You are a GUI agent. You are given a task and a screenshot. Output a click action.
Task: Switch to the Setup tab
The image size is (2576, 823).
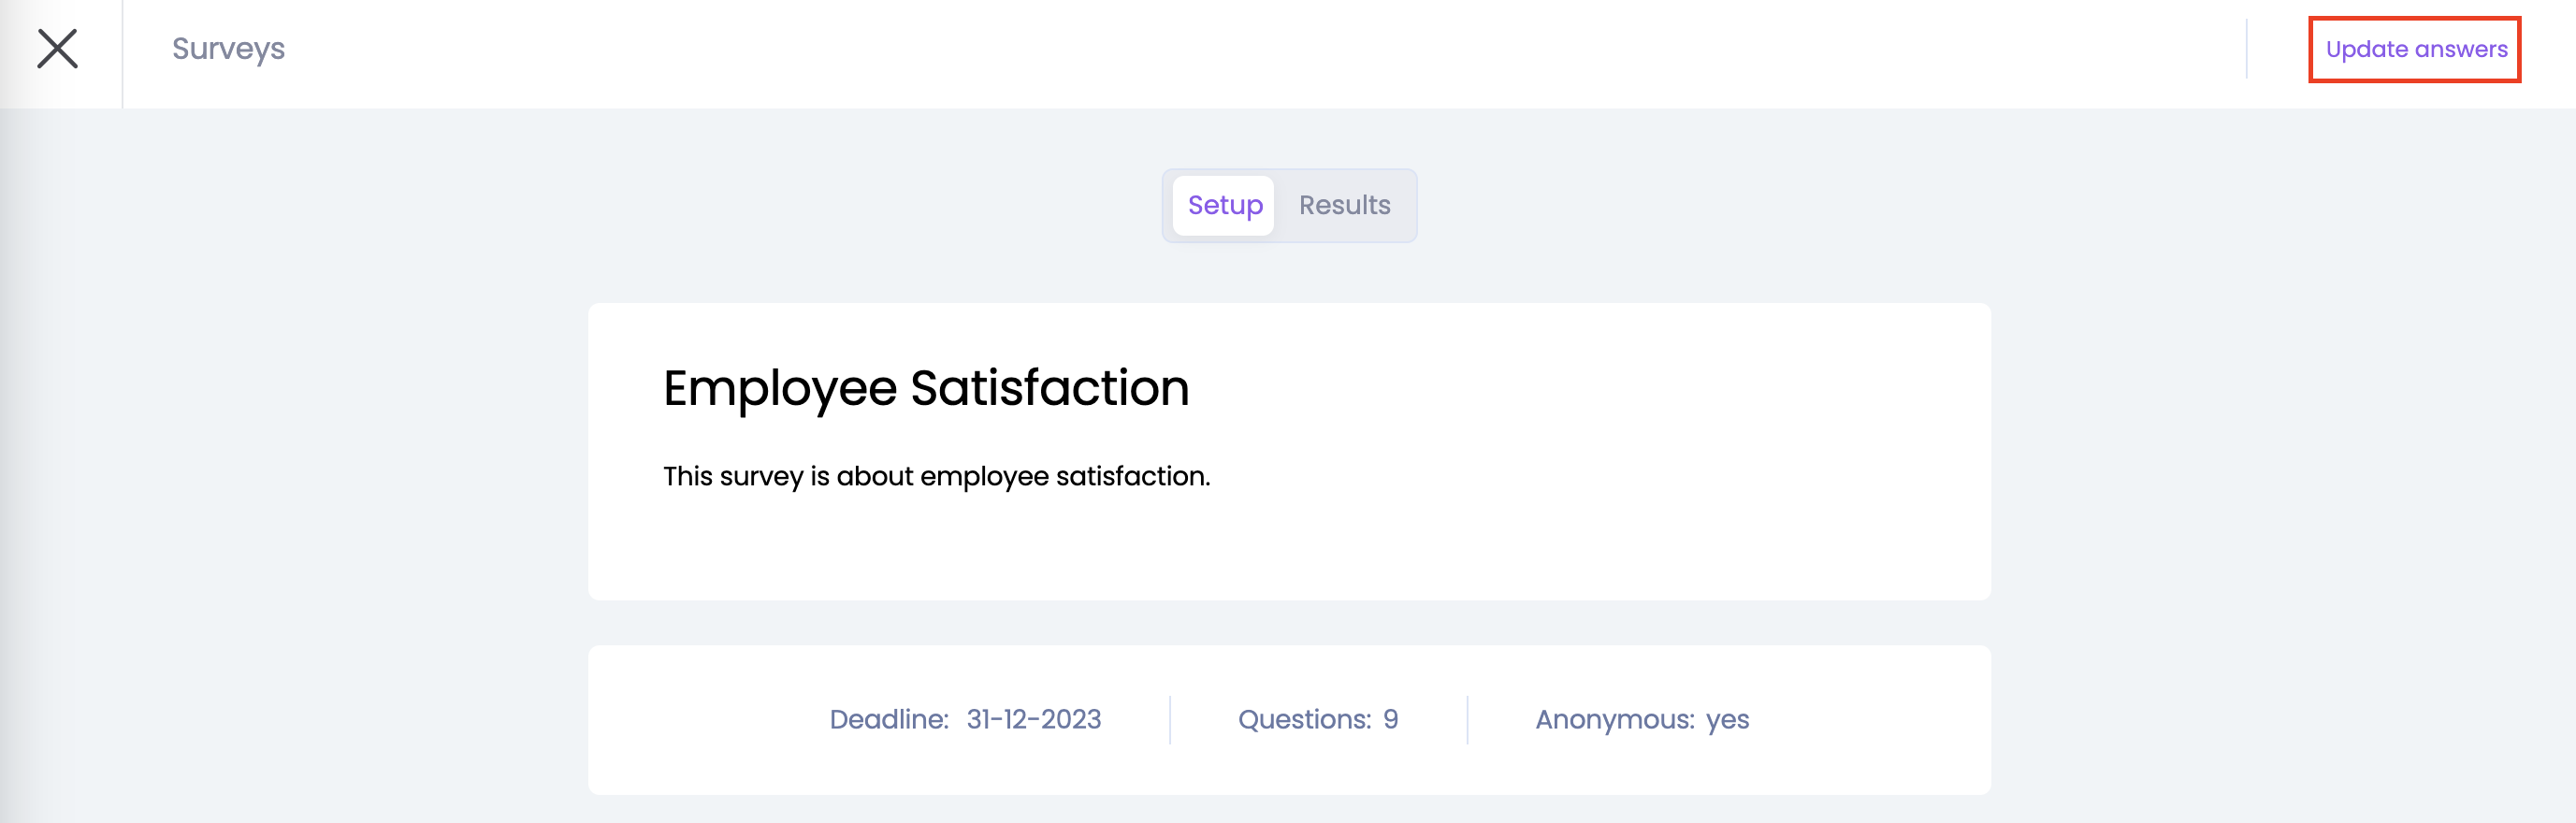tap(1224, 205)
